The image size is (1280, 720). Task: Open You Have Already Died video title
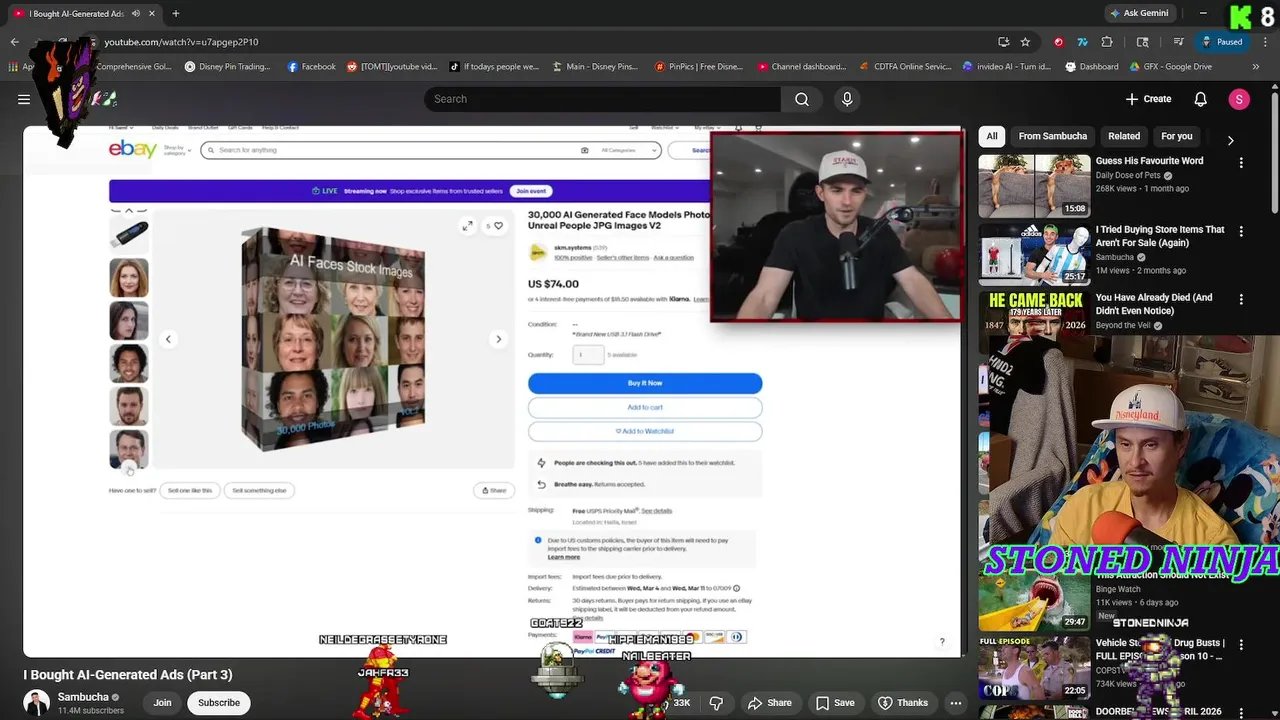pyautogui.click(x=1153, y=304)
